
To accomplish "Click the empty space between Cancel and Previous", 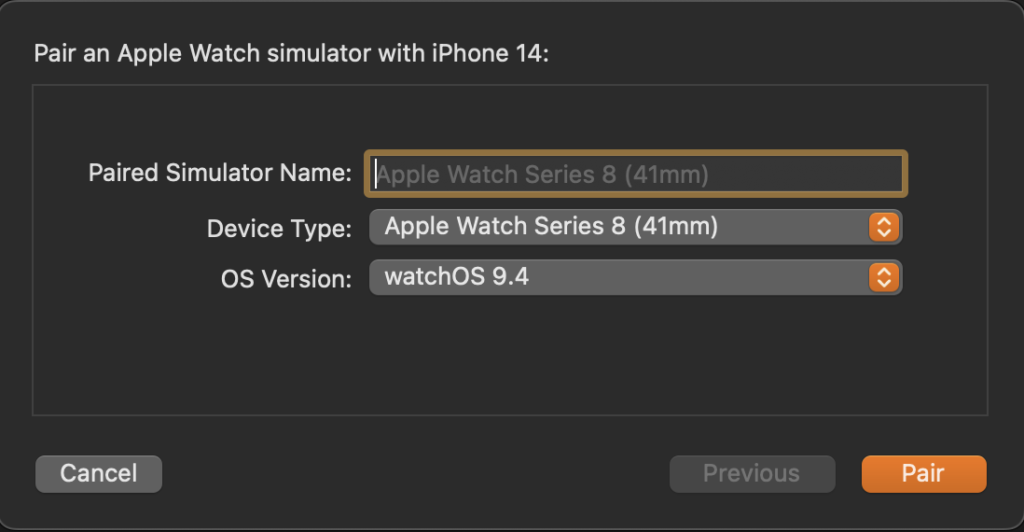I will point(415,473).
